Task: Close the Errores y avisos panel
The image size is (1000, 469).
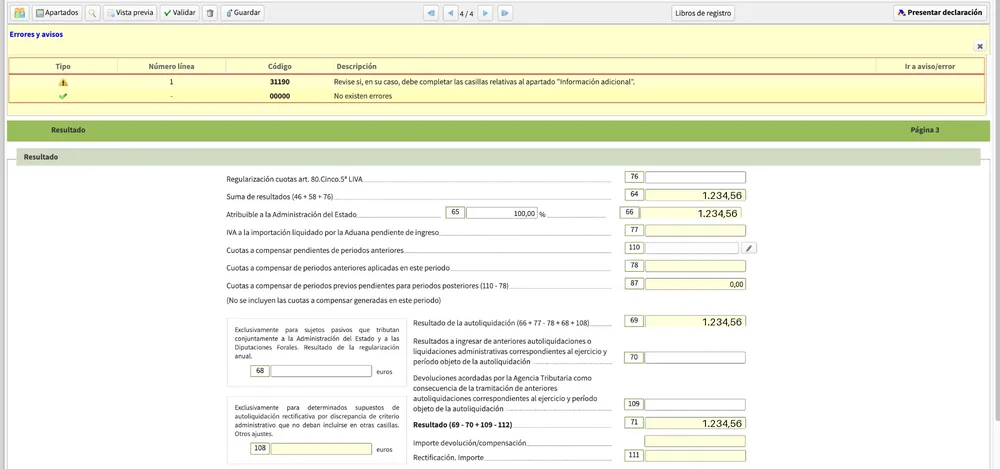Action: 980,46
